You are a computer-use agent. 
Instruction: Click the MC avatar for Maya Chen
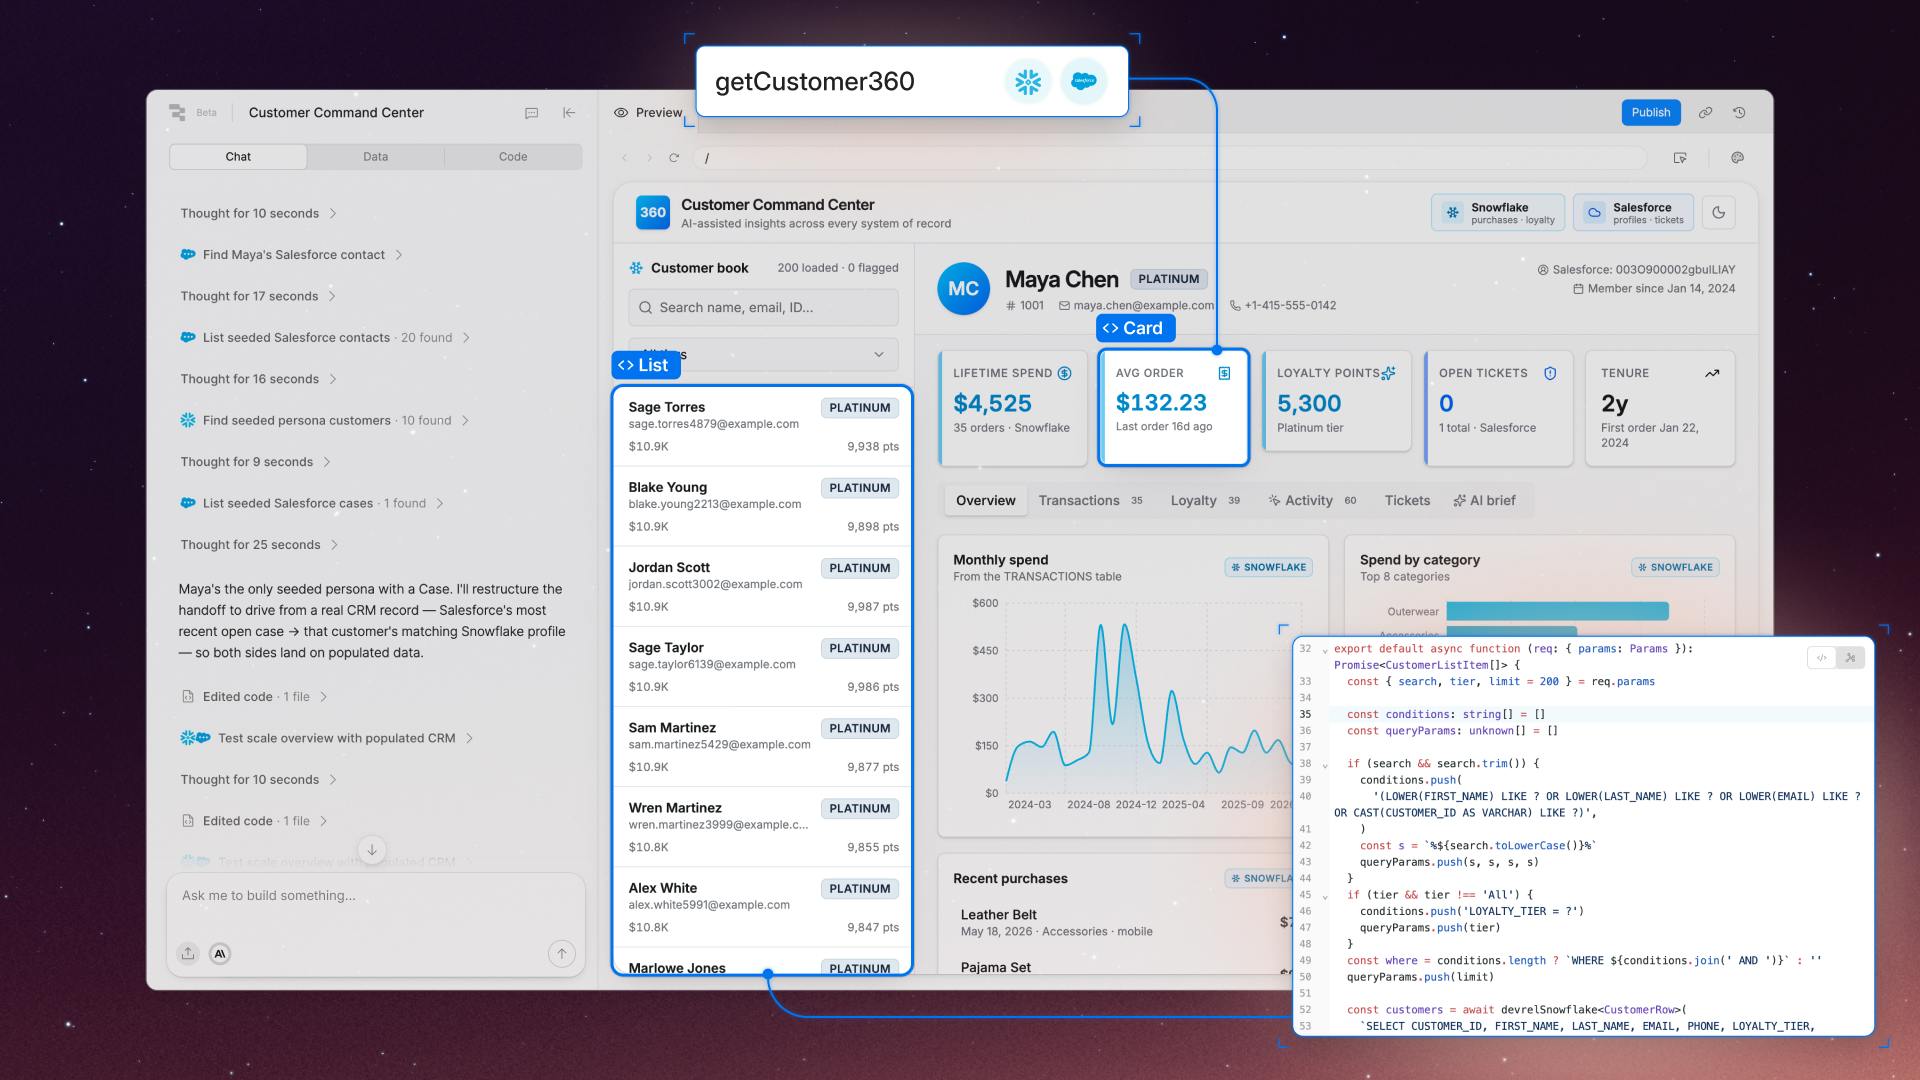[963, 289]
